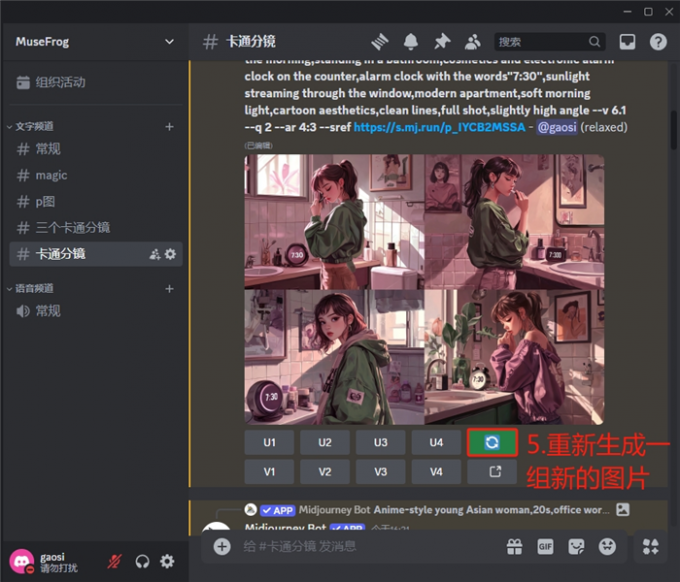680x582 pixels.
Task: Join the 常规 voice channel
Action: tap(95, 311)
